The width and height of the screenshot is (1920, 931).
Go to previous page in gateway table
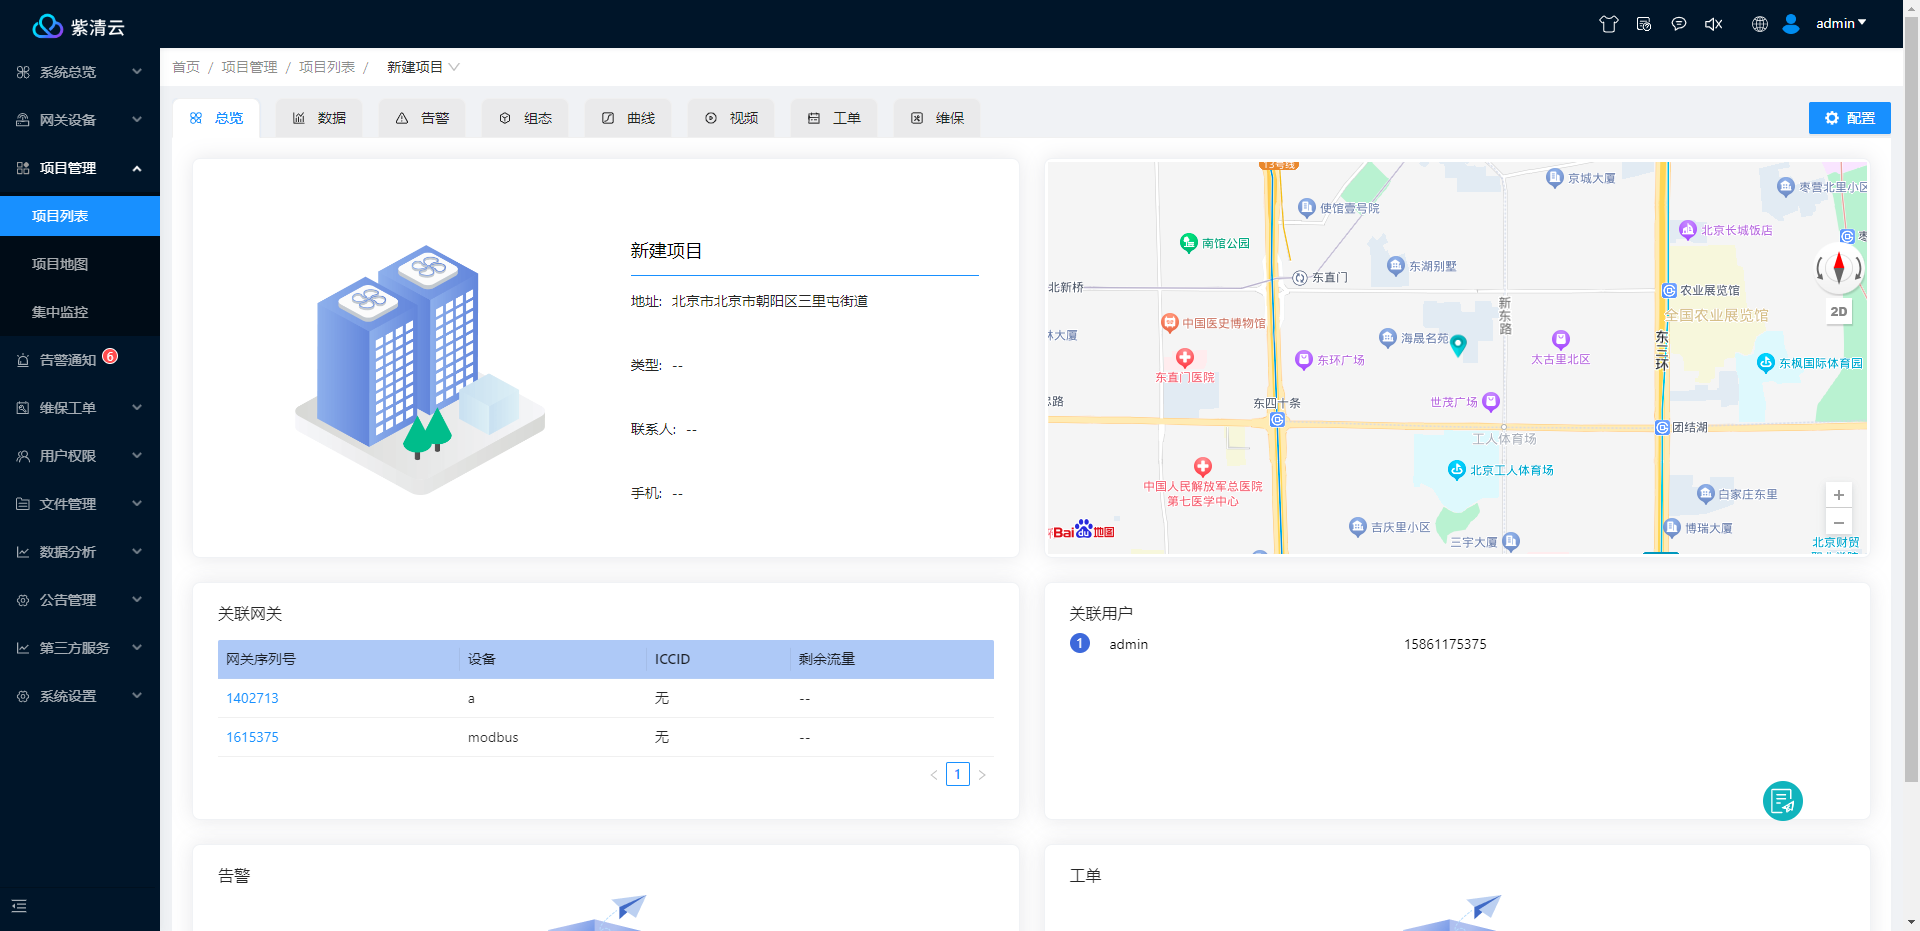pyautogui.click(x=934, y=775)
